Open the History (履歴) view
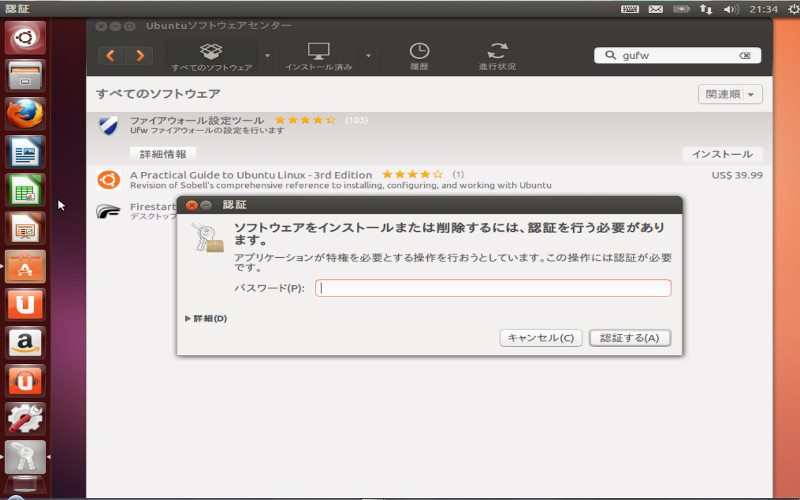800x500 pixels. [x=419, y=57]
